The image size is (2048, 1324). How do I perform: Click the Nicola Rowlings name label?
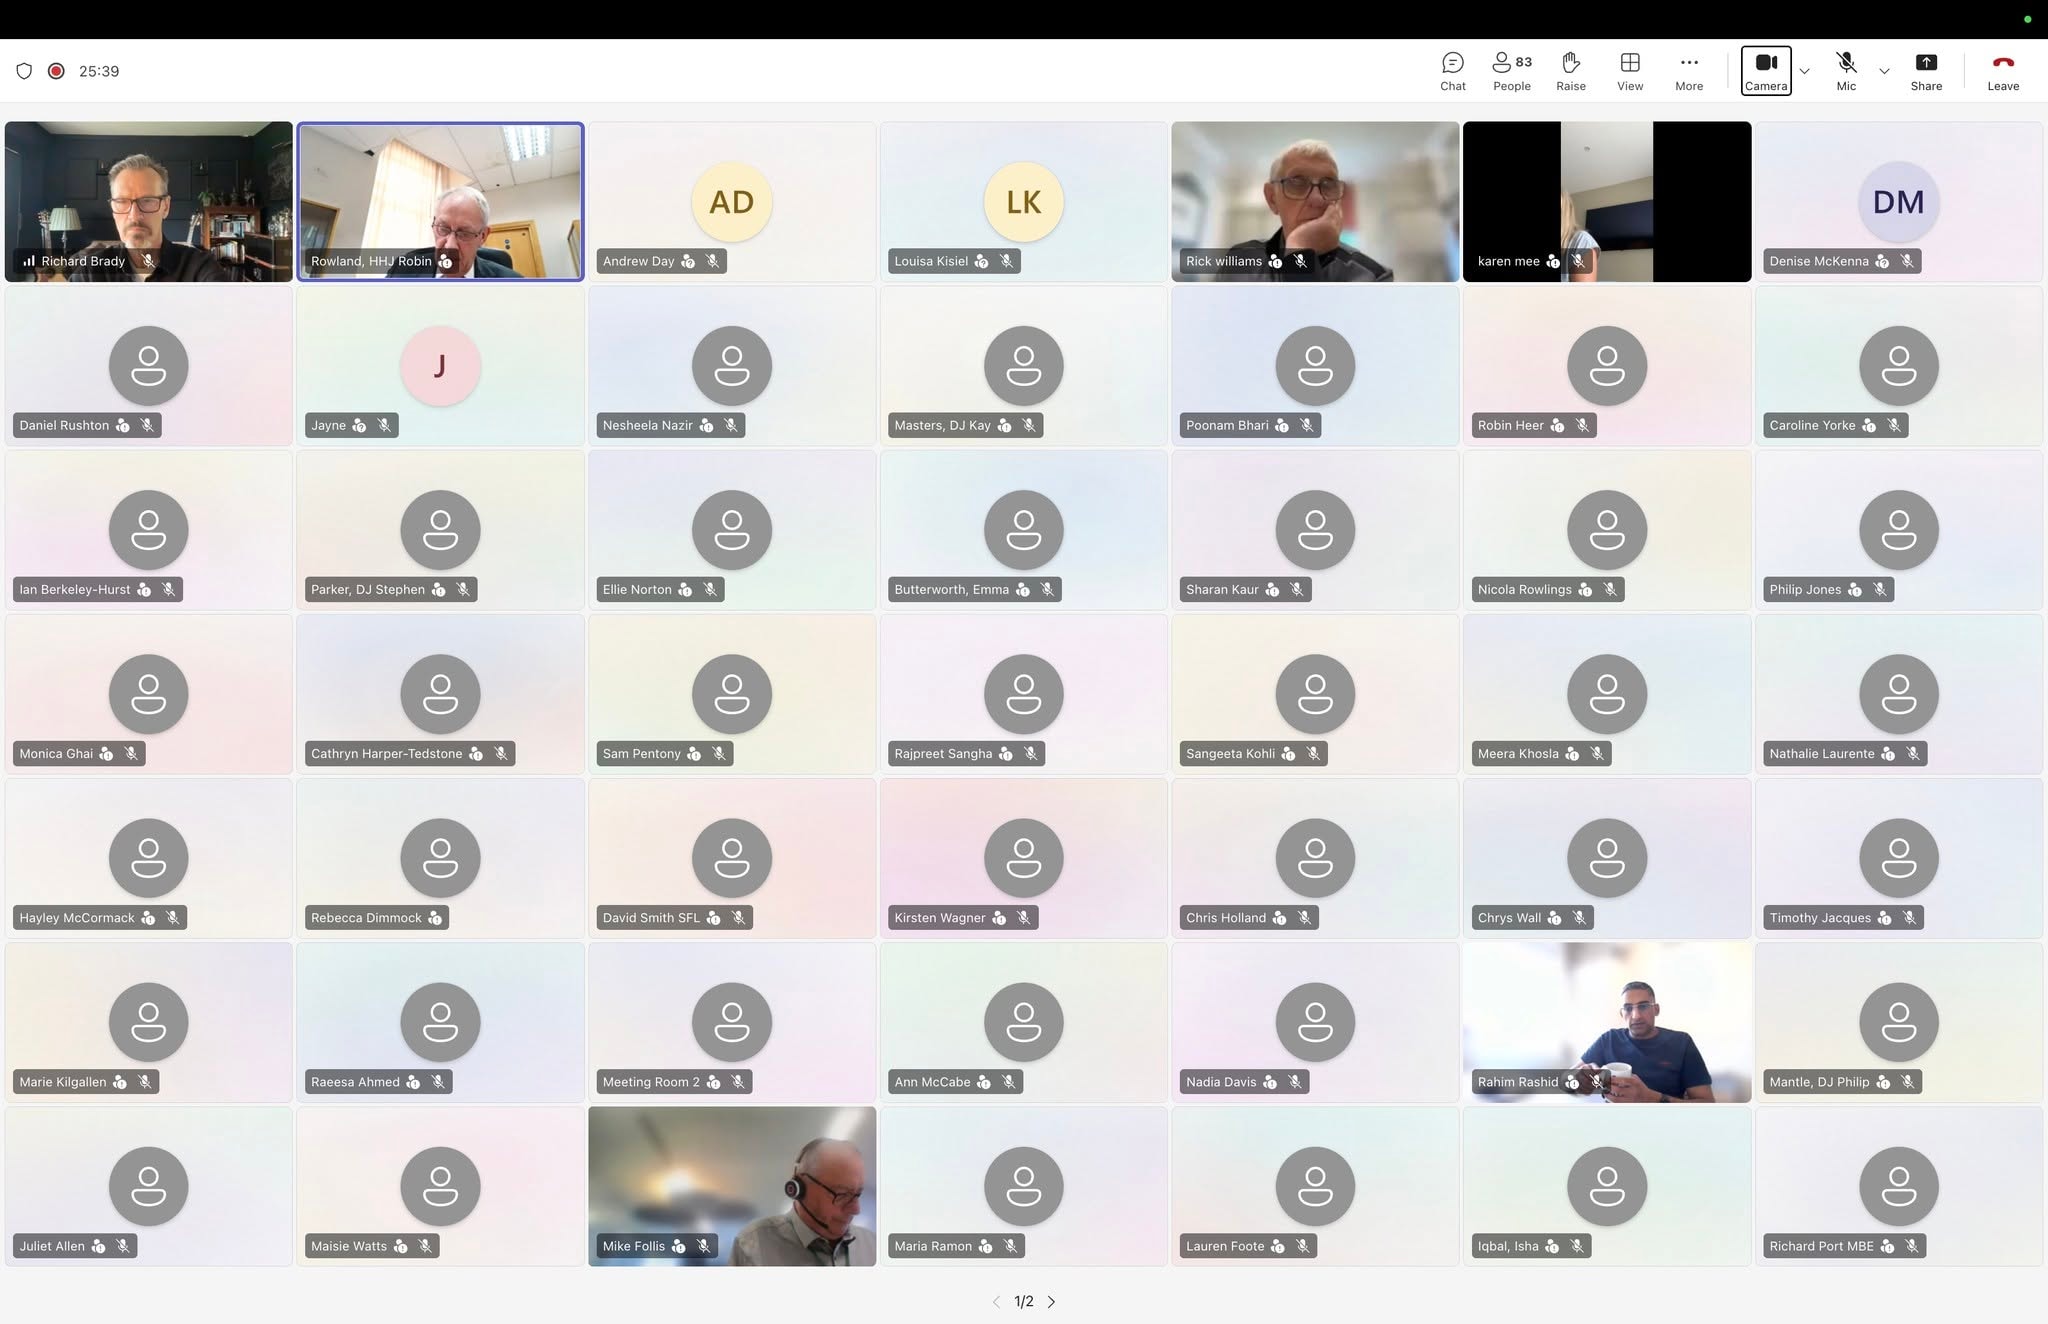click(x=1524, y=589)
